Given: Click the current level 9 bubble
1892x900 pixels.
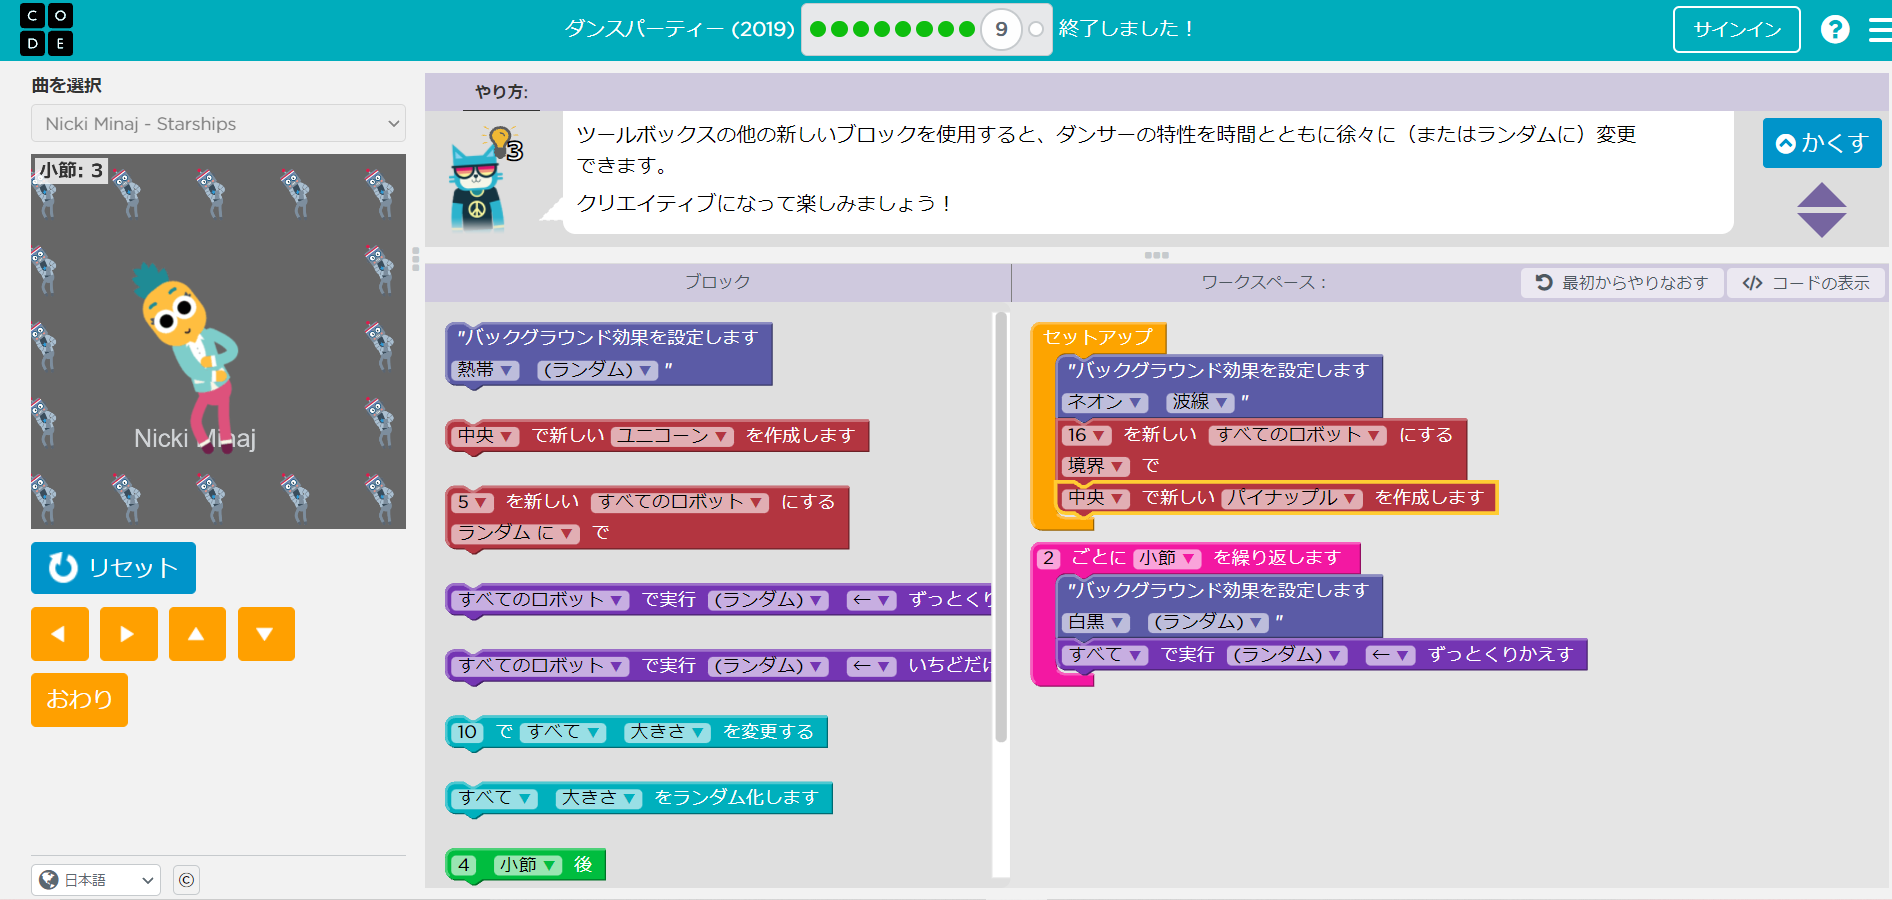Looking at the screenshot, I should click(x=1000, y=29).
